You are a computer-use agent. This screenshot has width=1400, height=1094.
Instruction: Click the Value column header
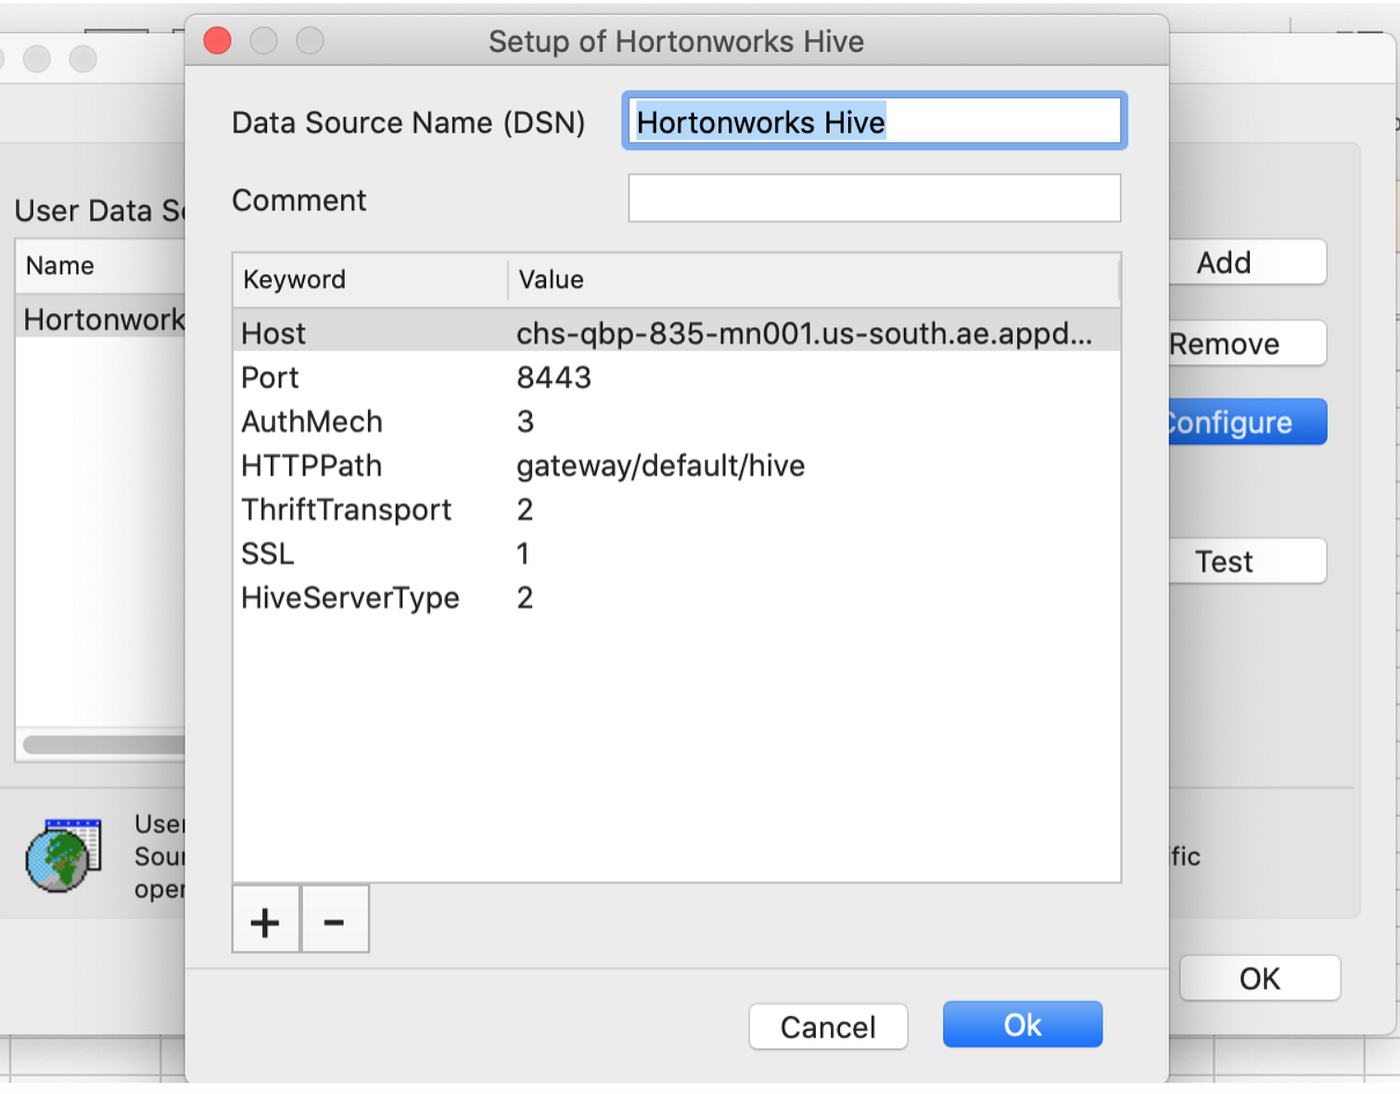(812, 279)
